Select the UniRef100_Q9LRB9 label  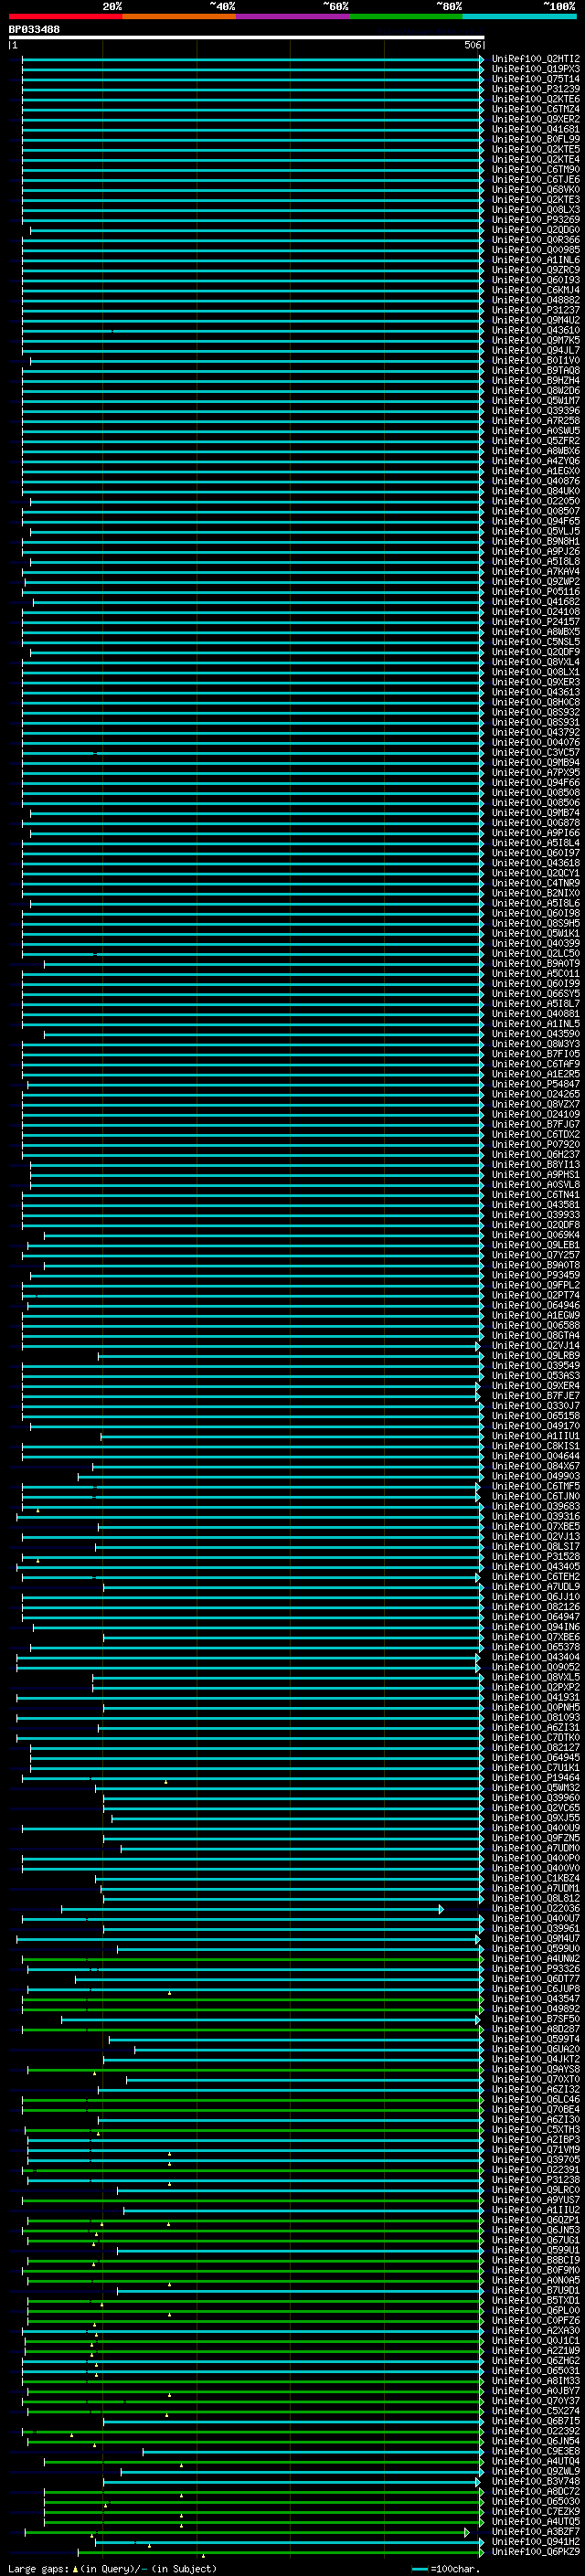pyautogui.click(x=536, y=1356)
